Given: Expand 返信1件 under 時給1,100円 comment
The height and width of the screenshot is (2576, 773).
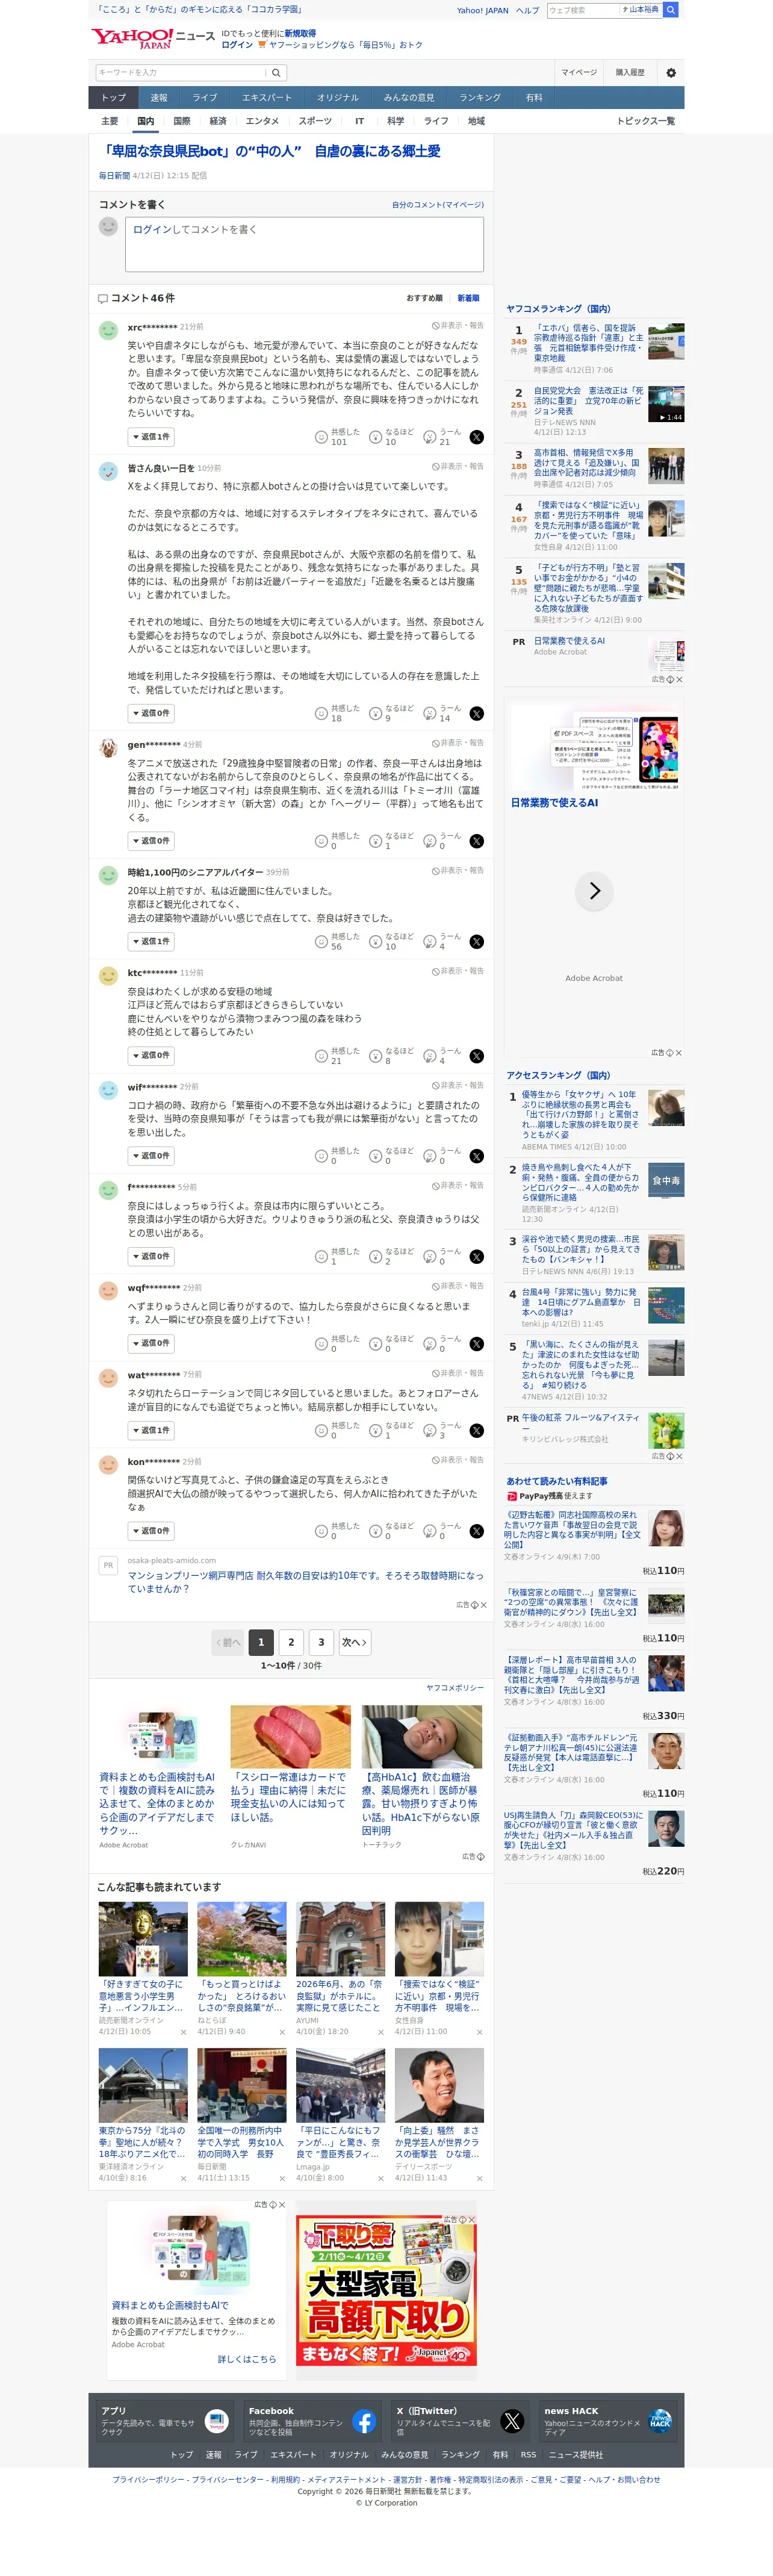Looking at the screenshot, I should (151, 942).
